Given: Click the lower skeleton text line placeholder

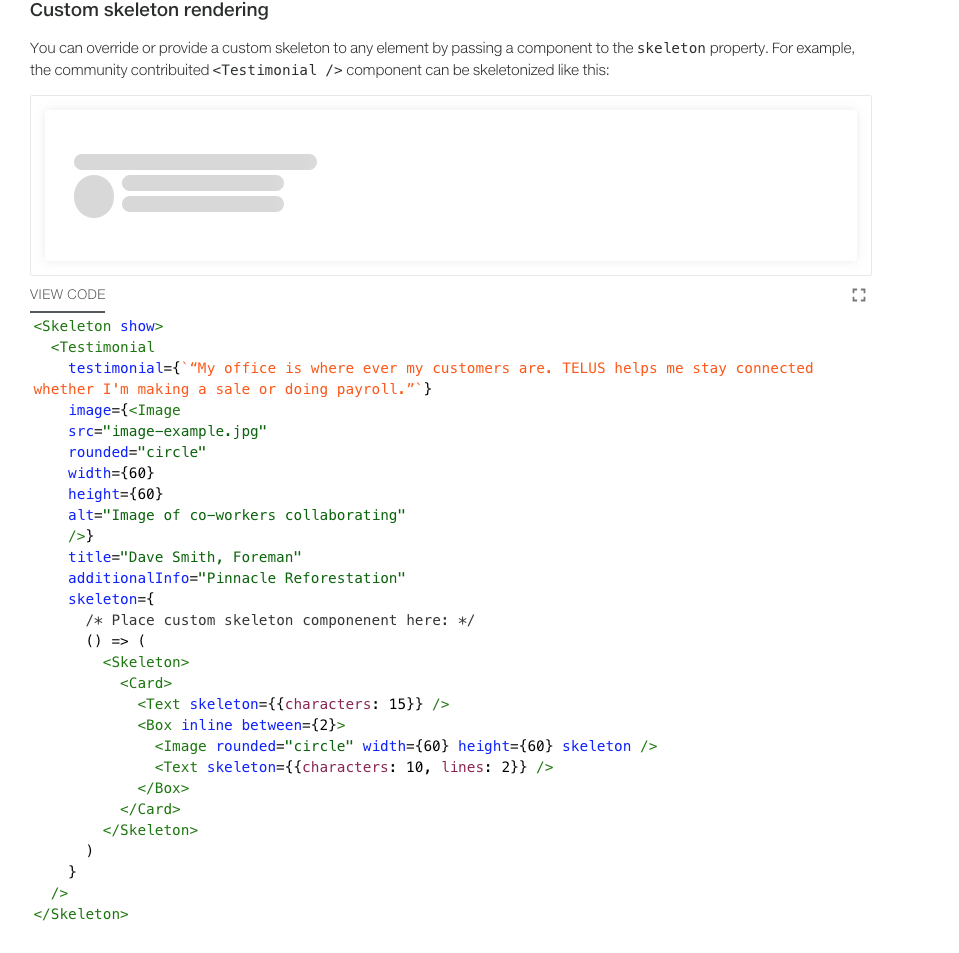Looking at the screenshot, I should [x=201, y=204].
